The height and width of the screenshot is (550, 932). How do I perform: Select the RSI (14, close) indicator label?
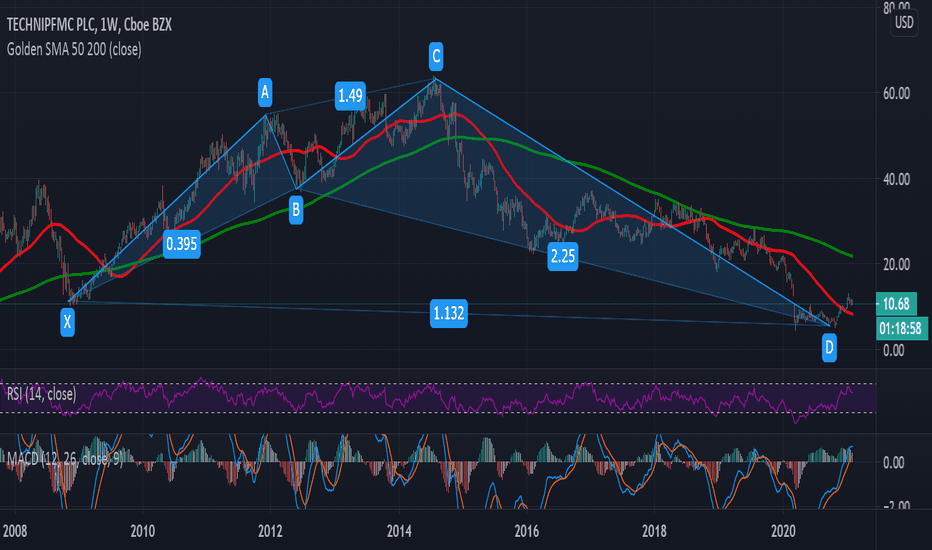coord(42,394)
